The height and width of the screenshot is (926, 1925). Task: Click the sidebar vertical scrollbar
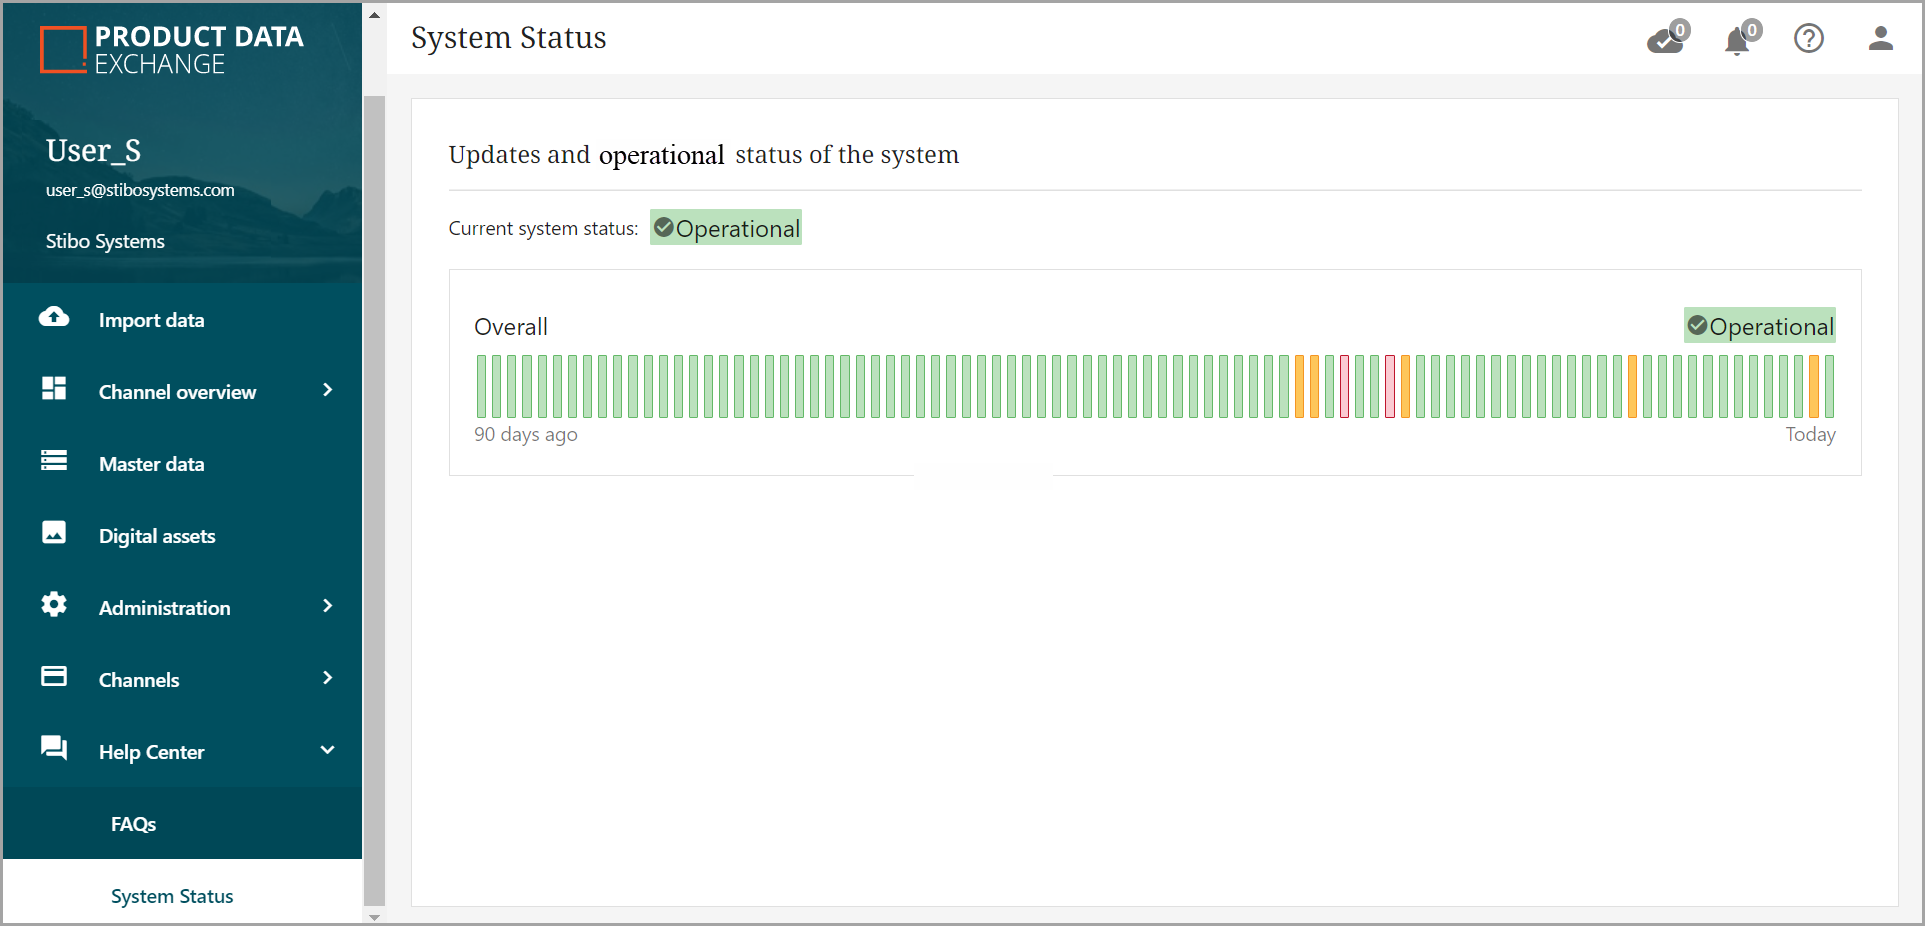coord(374,500)
